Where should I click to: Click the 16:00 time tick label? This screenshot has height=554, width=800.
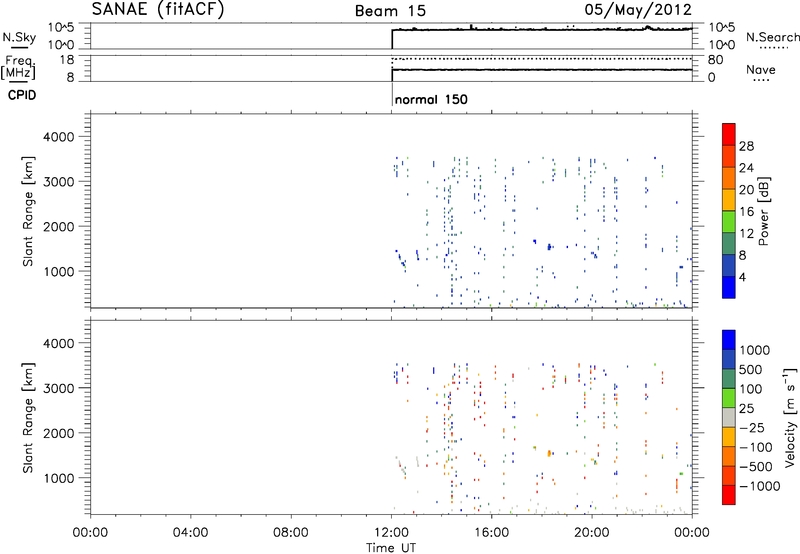point(491,533)
